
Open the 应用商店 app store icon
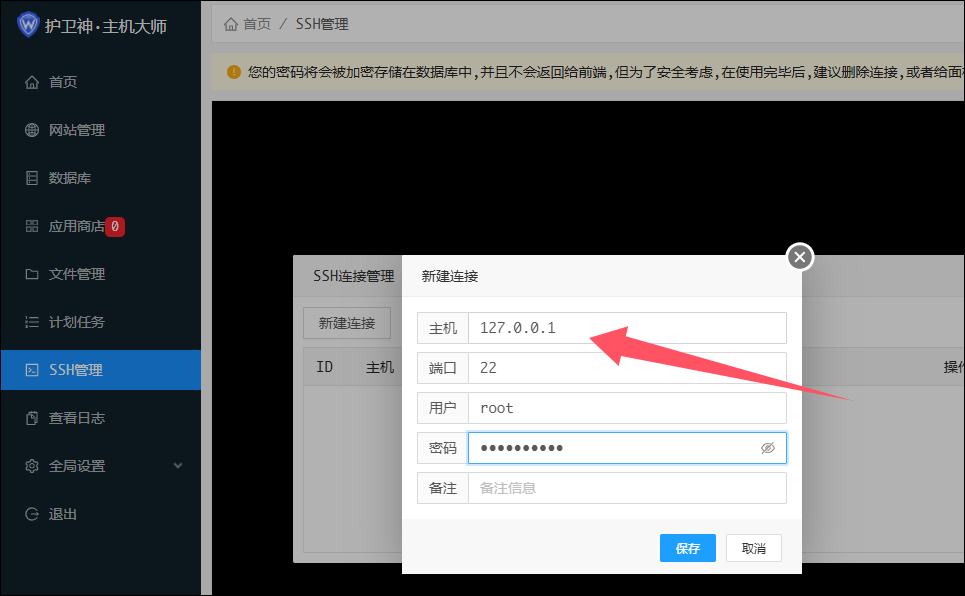coord(31,225)
